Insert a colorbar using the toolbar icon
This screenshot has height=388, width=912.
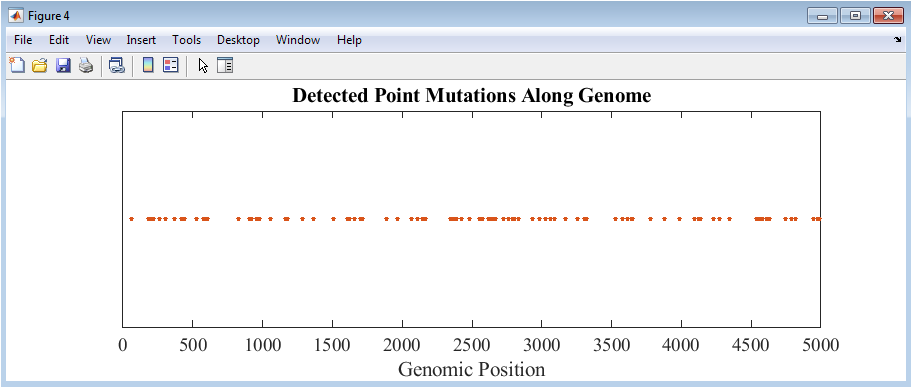pos(148,65)
